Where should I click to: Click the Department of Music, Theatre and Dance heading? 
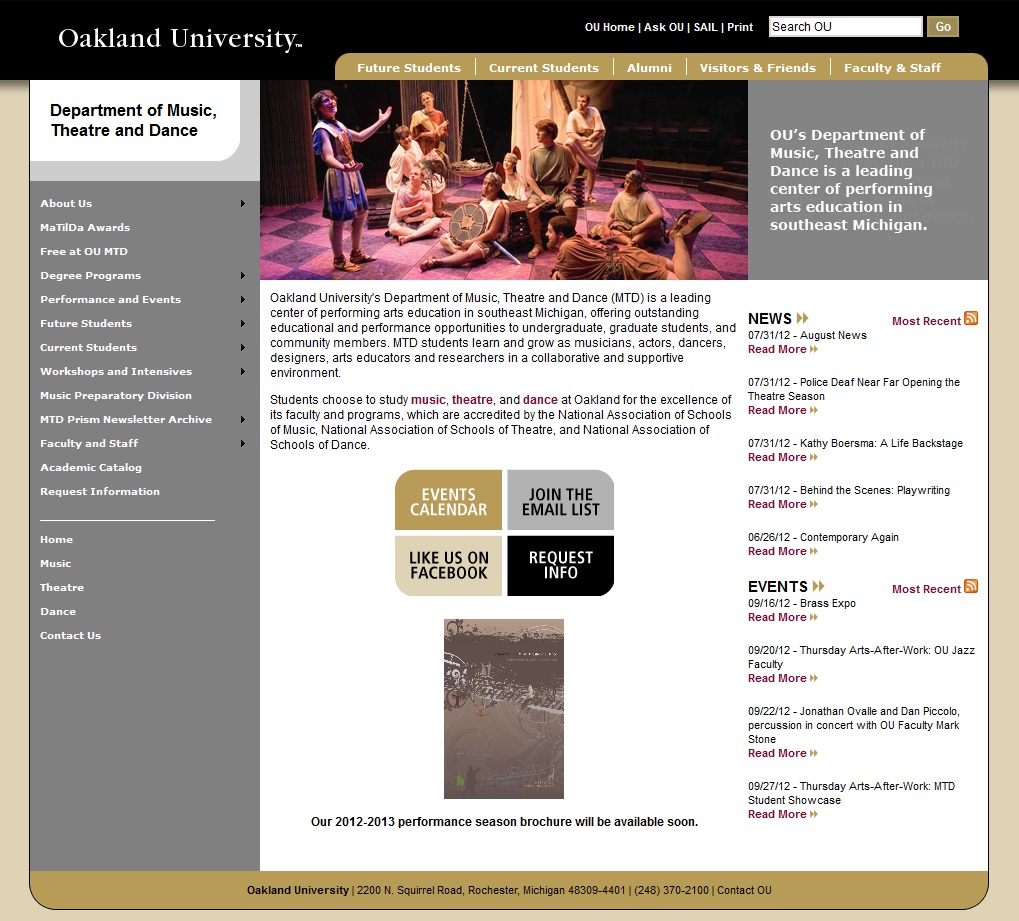pos(133,120)
